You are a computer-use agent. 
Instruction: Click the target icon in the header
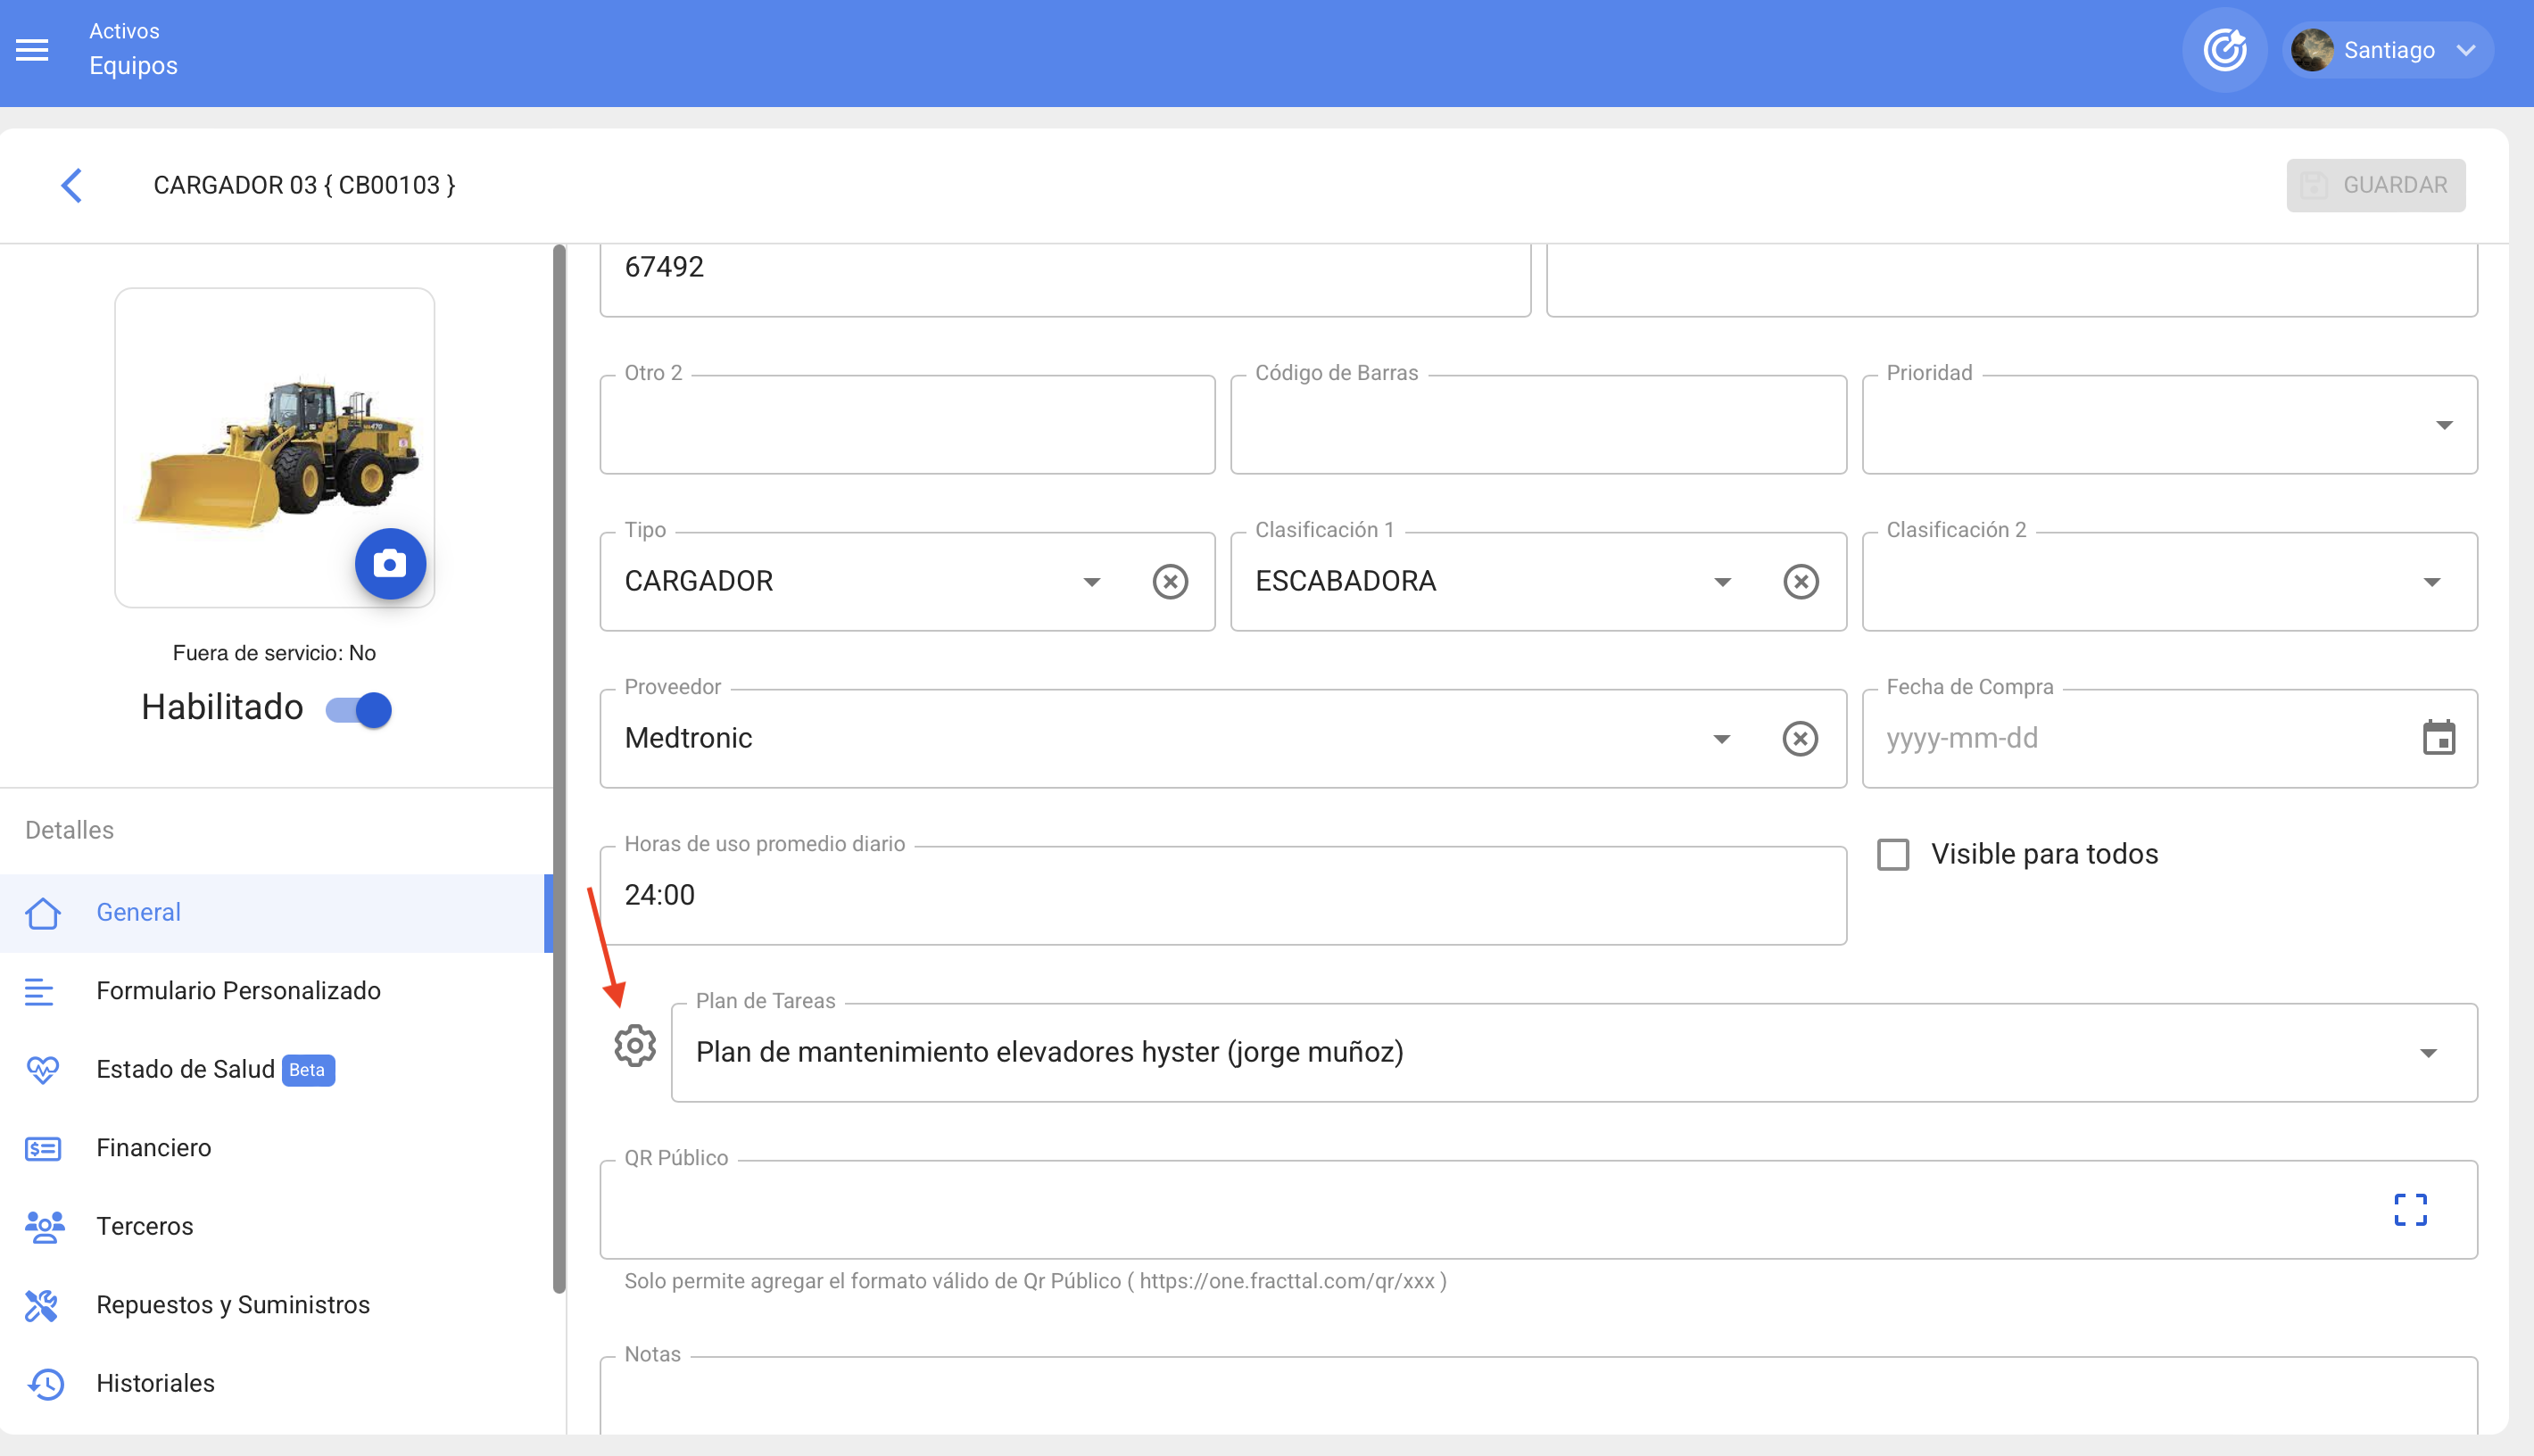2224,50
